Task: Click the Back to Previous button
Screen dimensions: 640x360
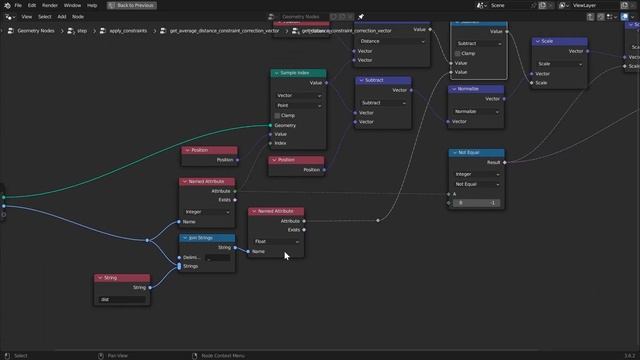Action: [x=131, y=5]
